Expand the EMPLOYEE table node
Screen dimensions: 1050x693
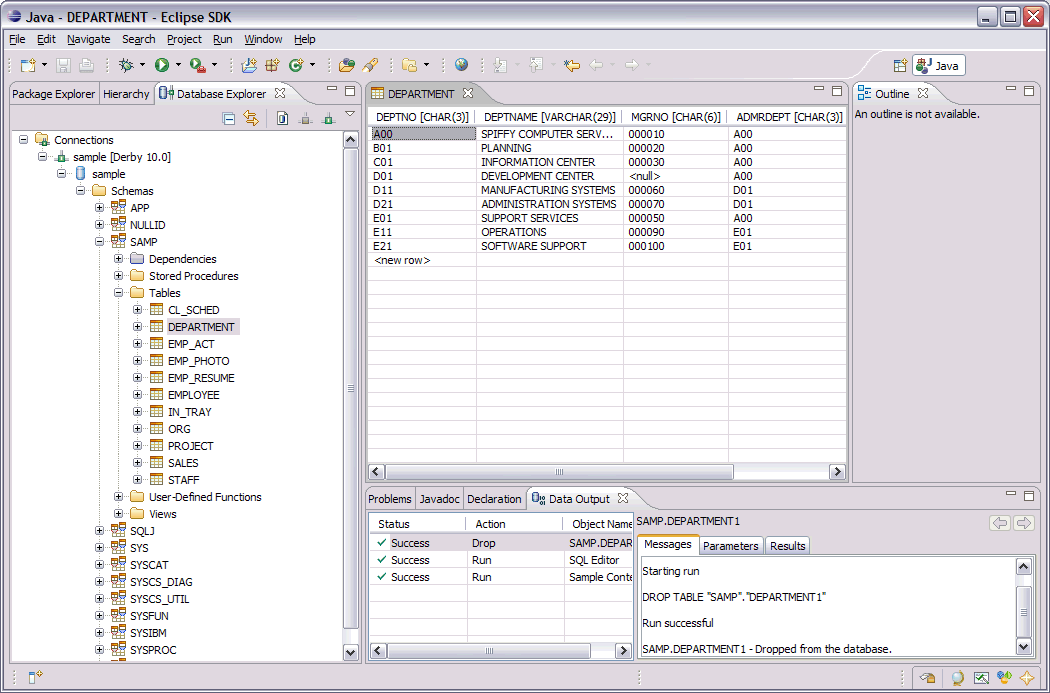click(x=138, y=395)
